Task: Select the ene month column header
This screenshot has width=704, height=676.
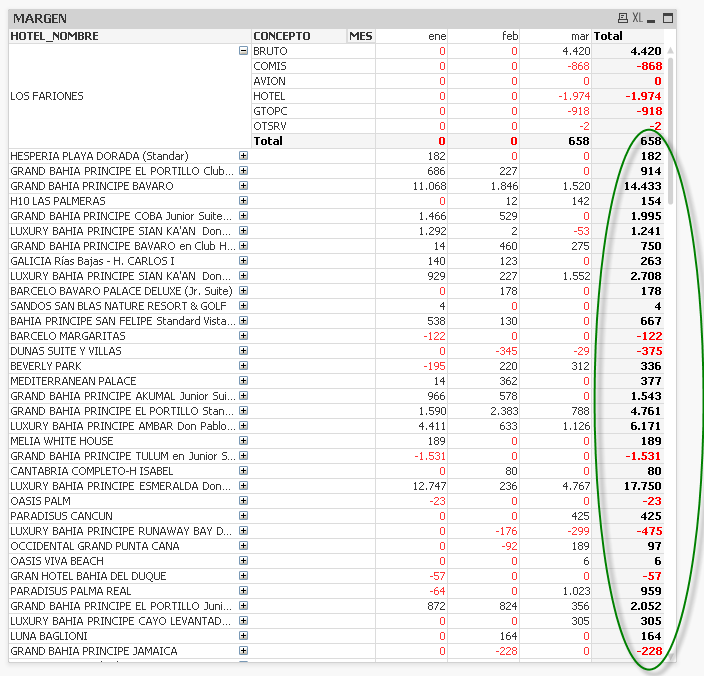Action: click(411, 36)
